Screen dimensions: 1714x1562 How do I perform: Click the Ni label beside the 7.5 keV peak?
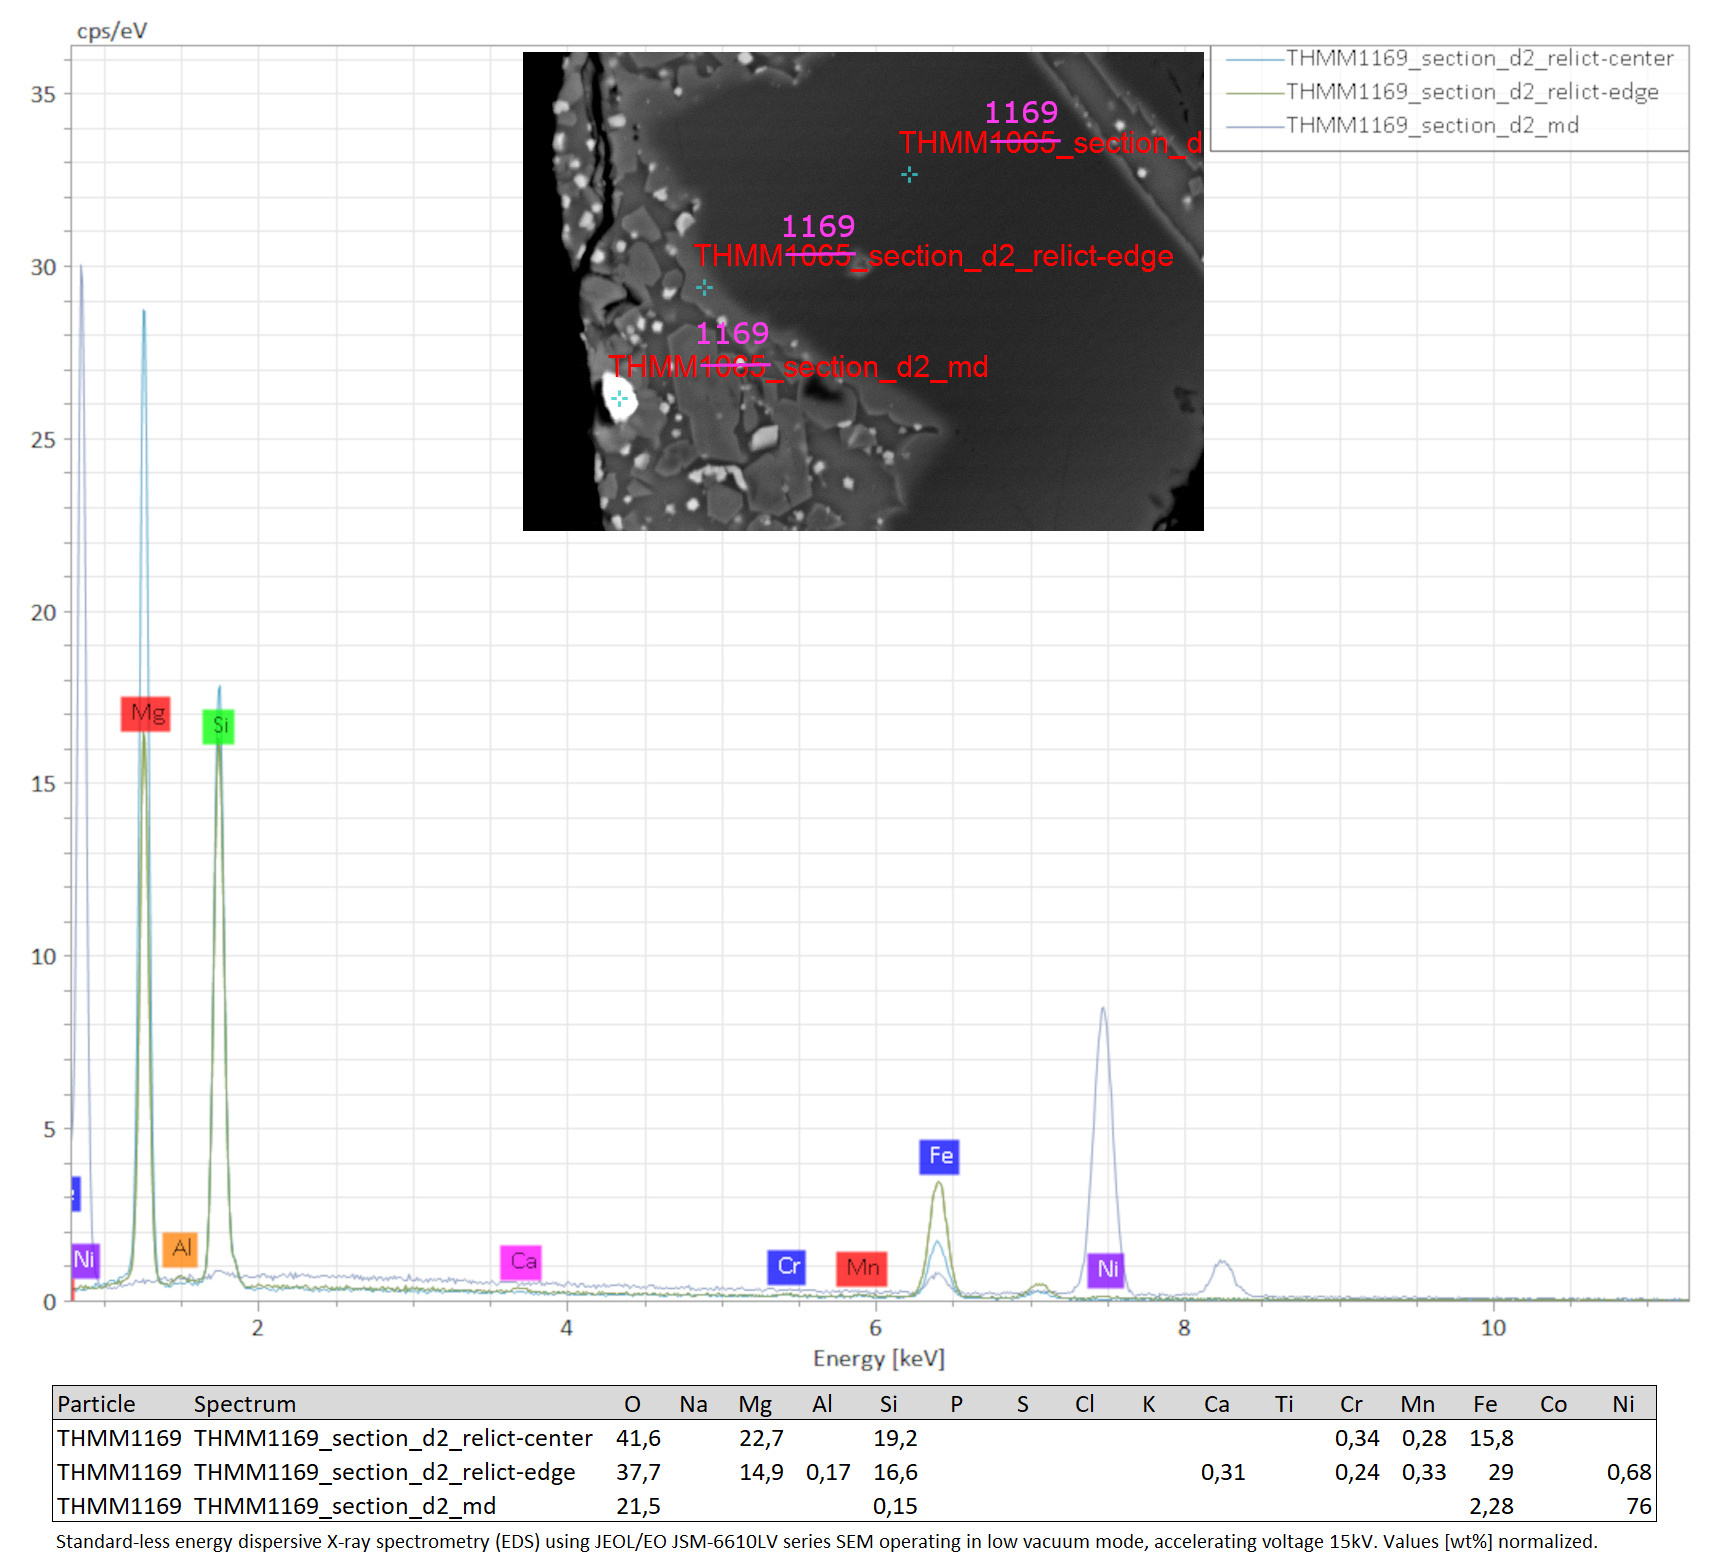[1105, 1270]
